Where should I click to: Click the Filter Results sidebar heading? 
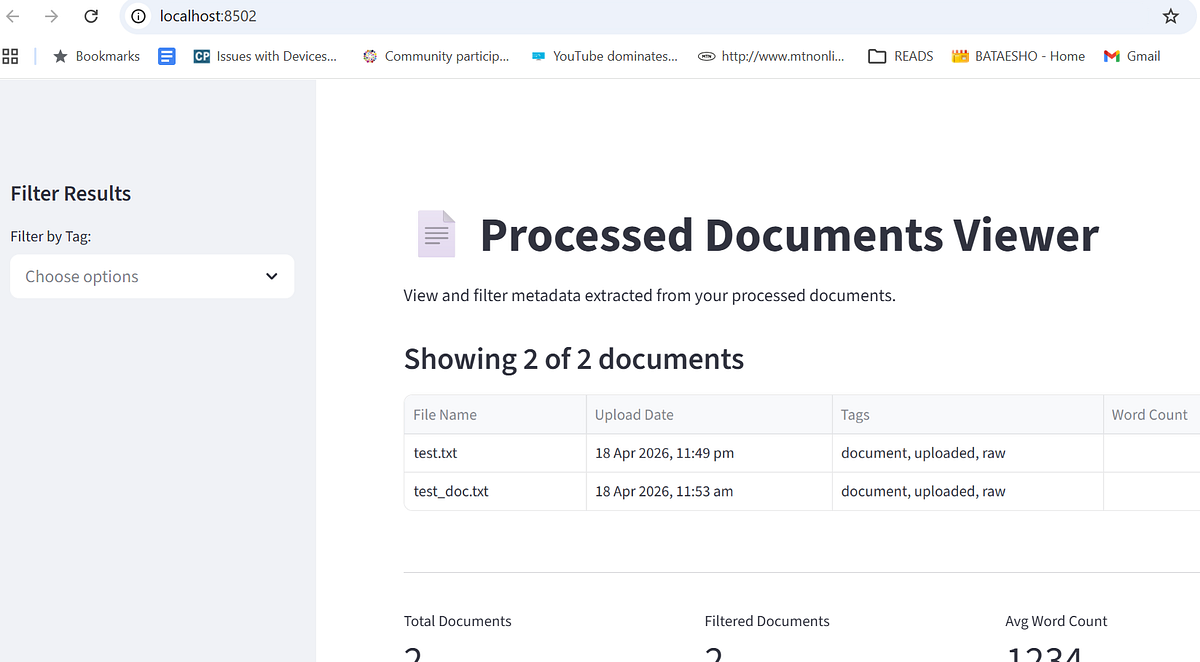click(x=71, y=193)
